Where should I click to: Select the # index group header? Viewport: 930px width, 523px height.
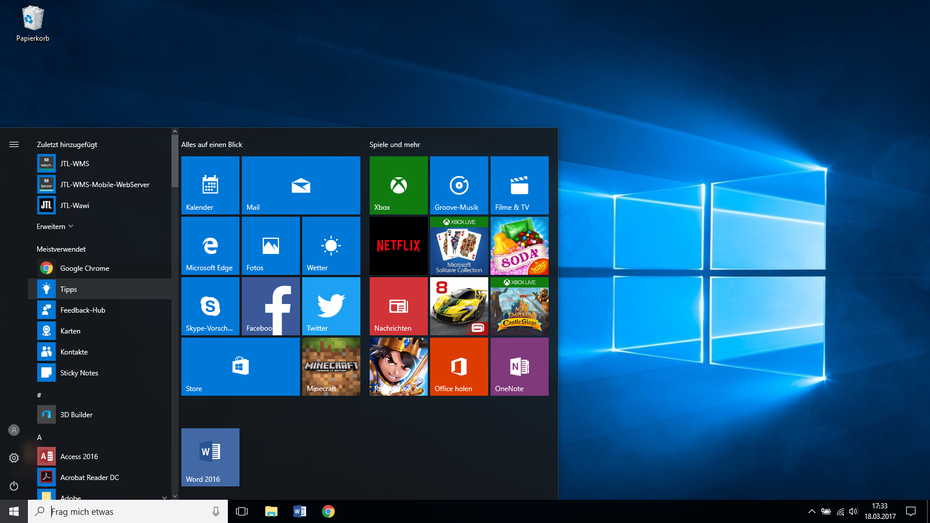click(x=39, y=395)
